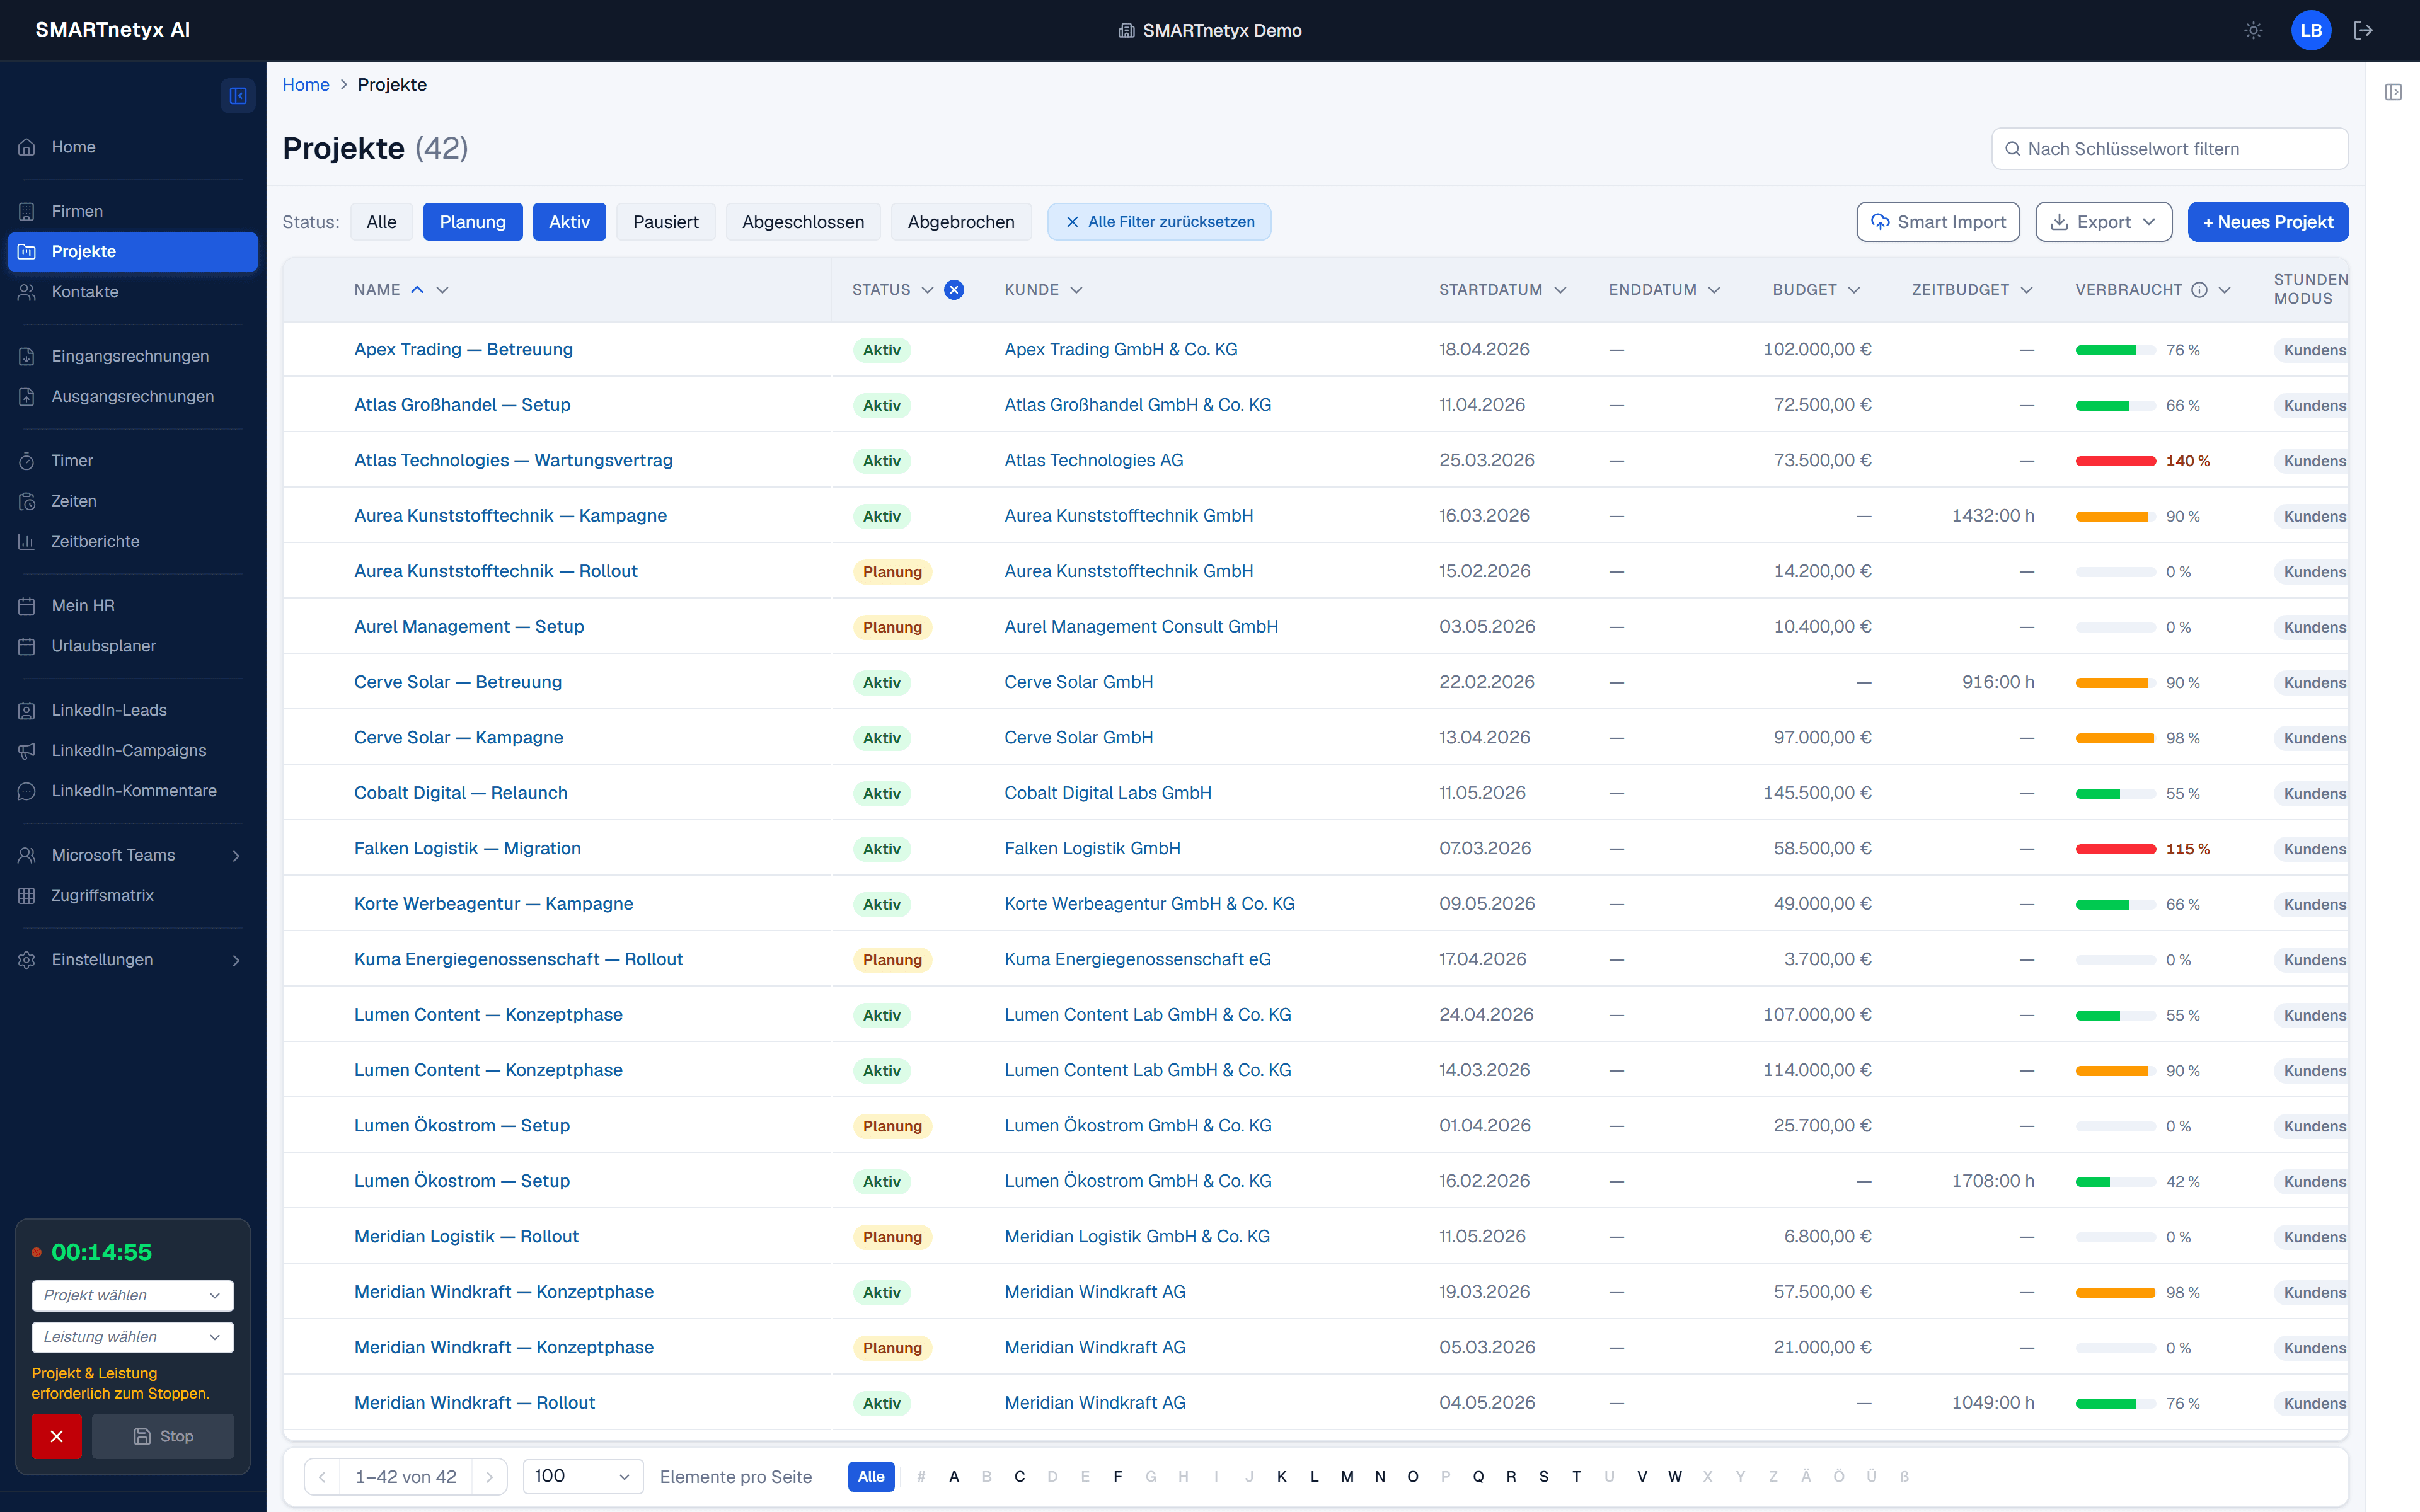Cancel the running timer with the red X

point(56,1436)
